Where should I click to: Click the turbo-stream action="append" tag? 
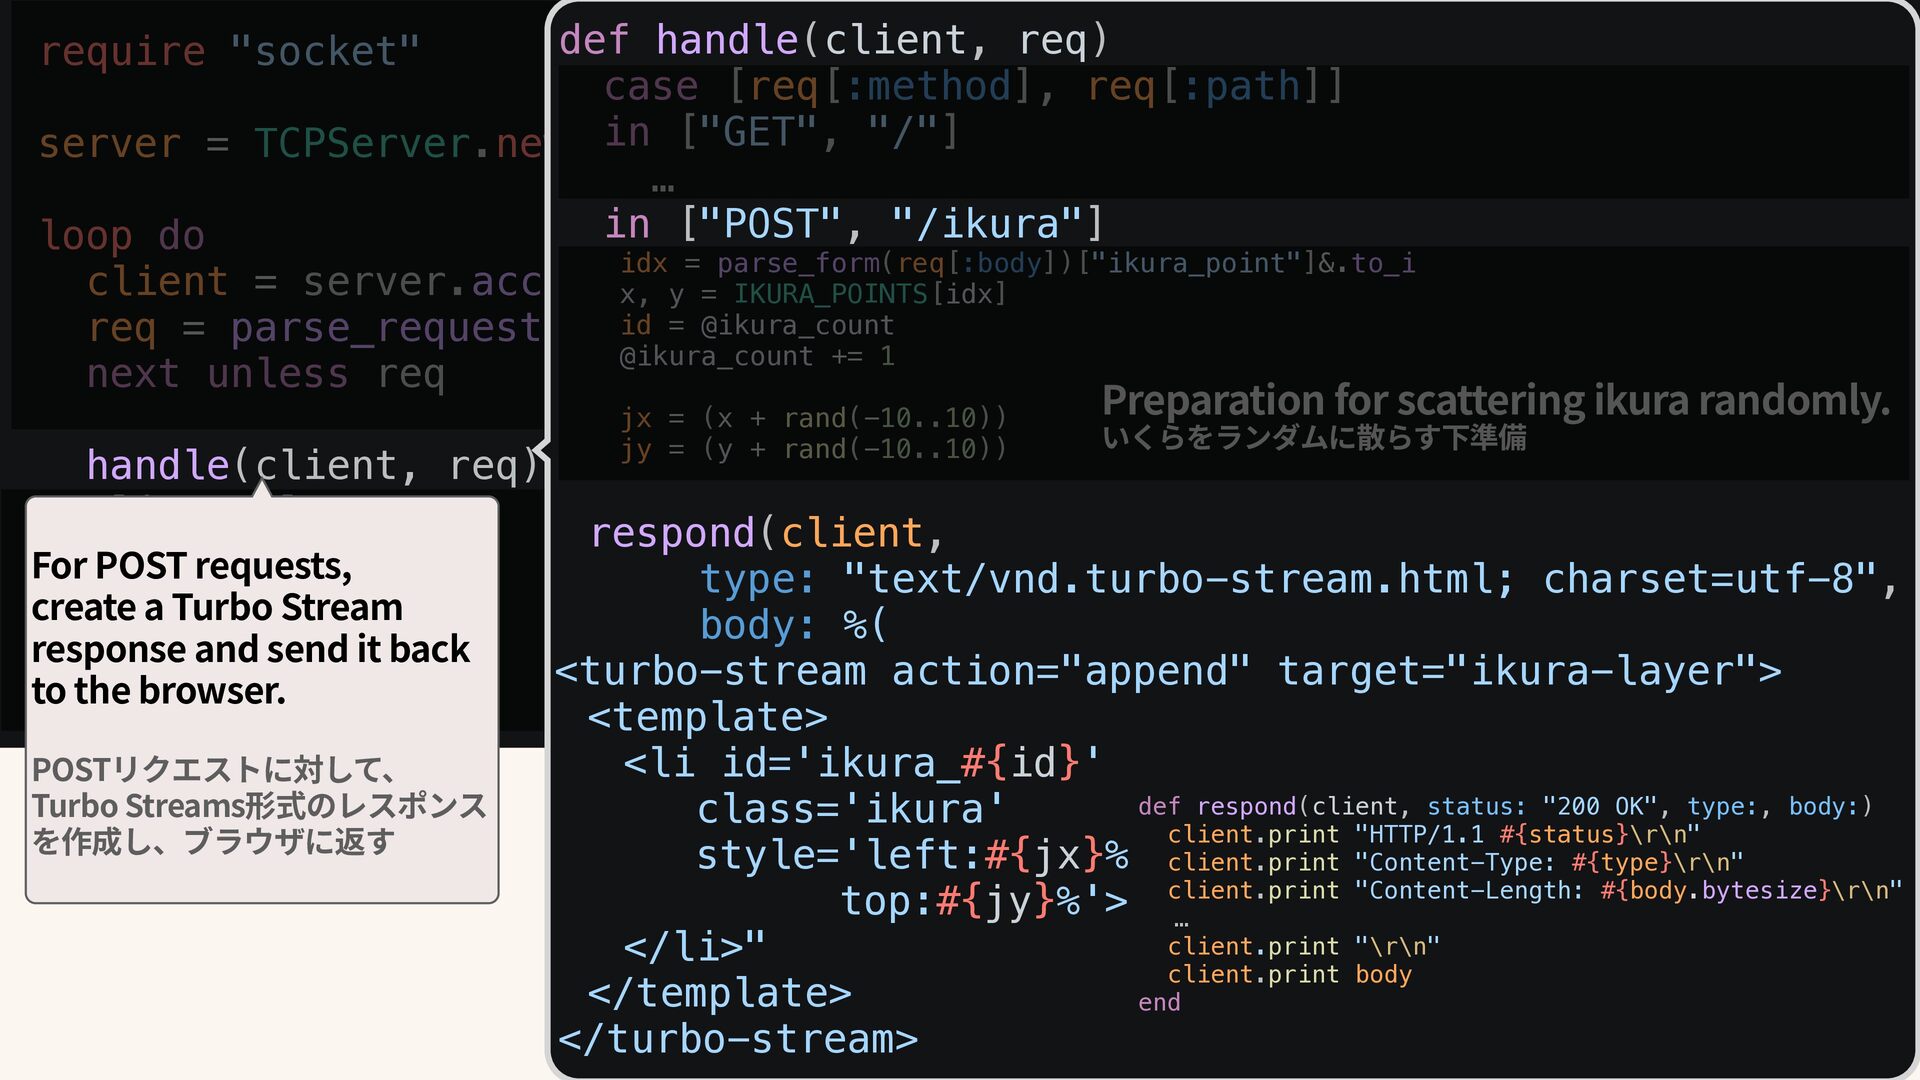click(x=1167, y=671)
